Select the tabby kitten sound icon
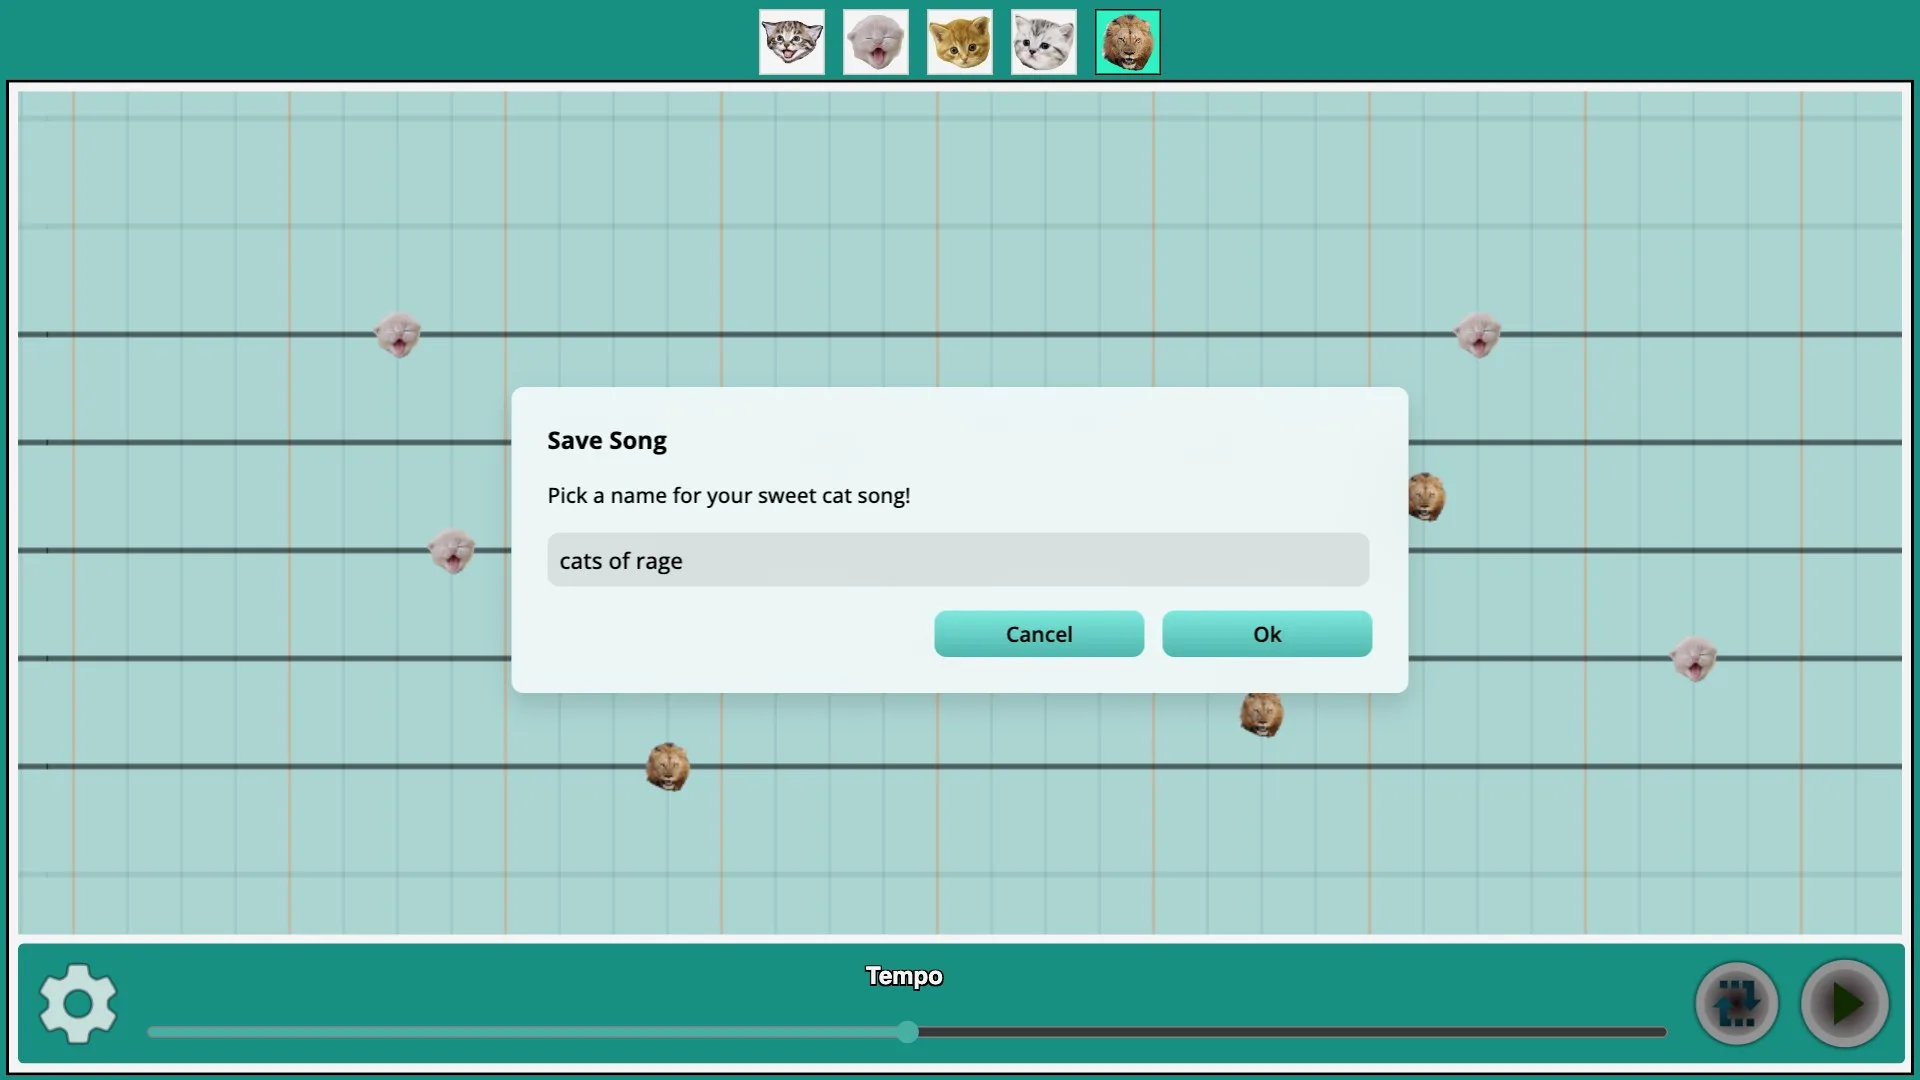This screenshot has width=1920, height=1080. click(792, 42)
